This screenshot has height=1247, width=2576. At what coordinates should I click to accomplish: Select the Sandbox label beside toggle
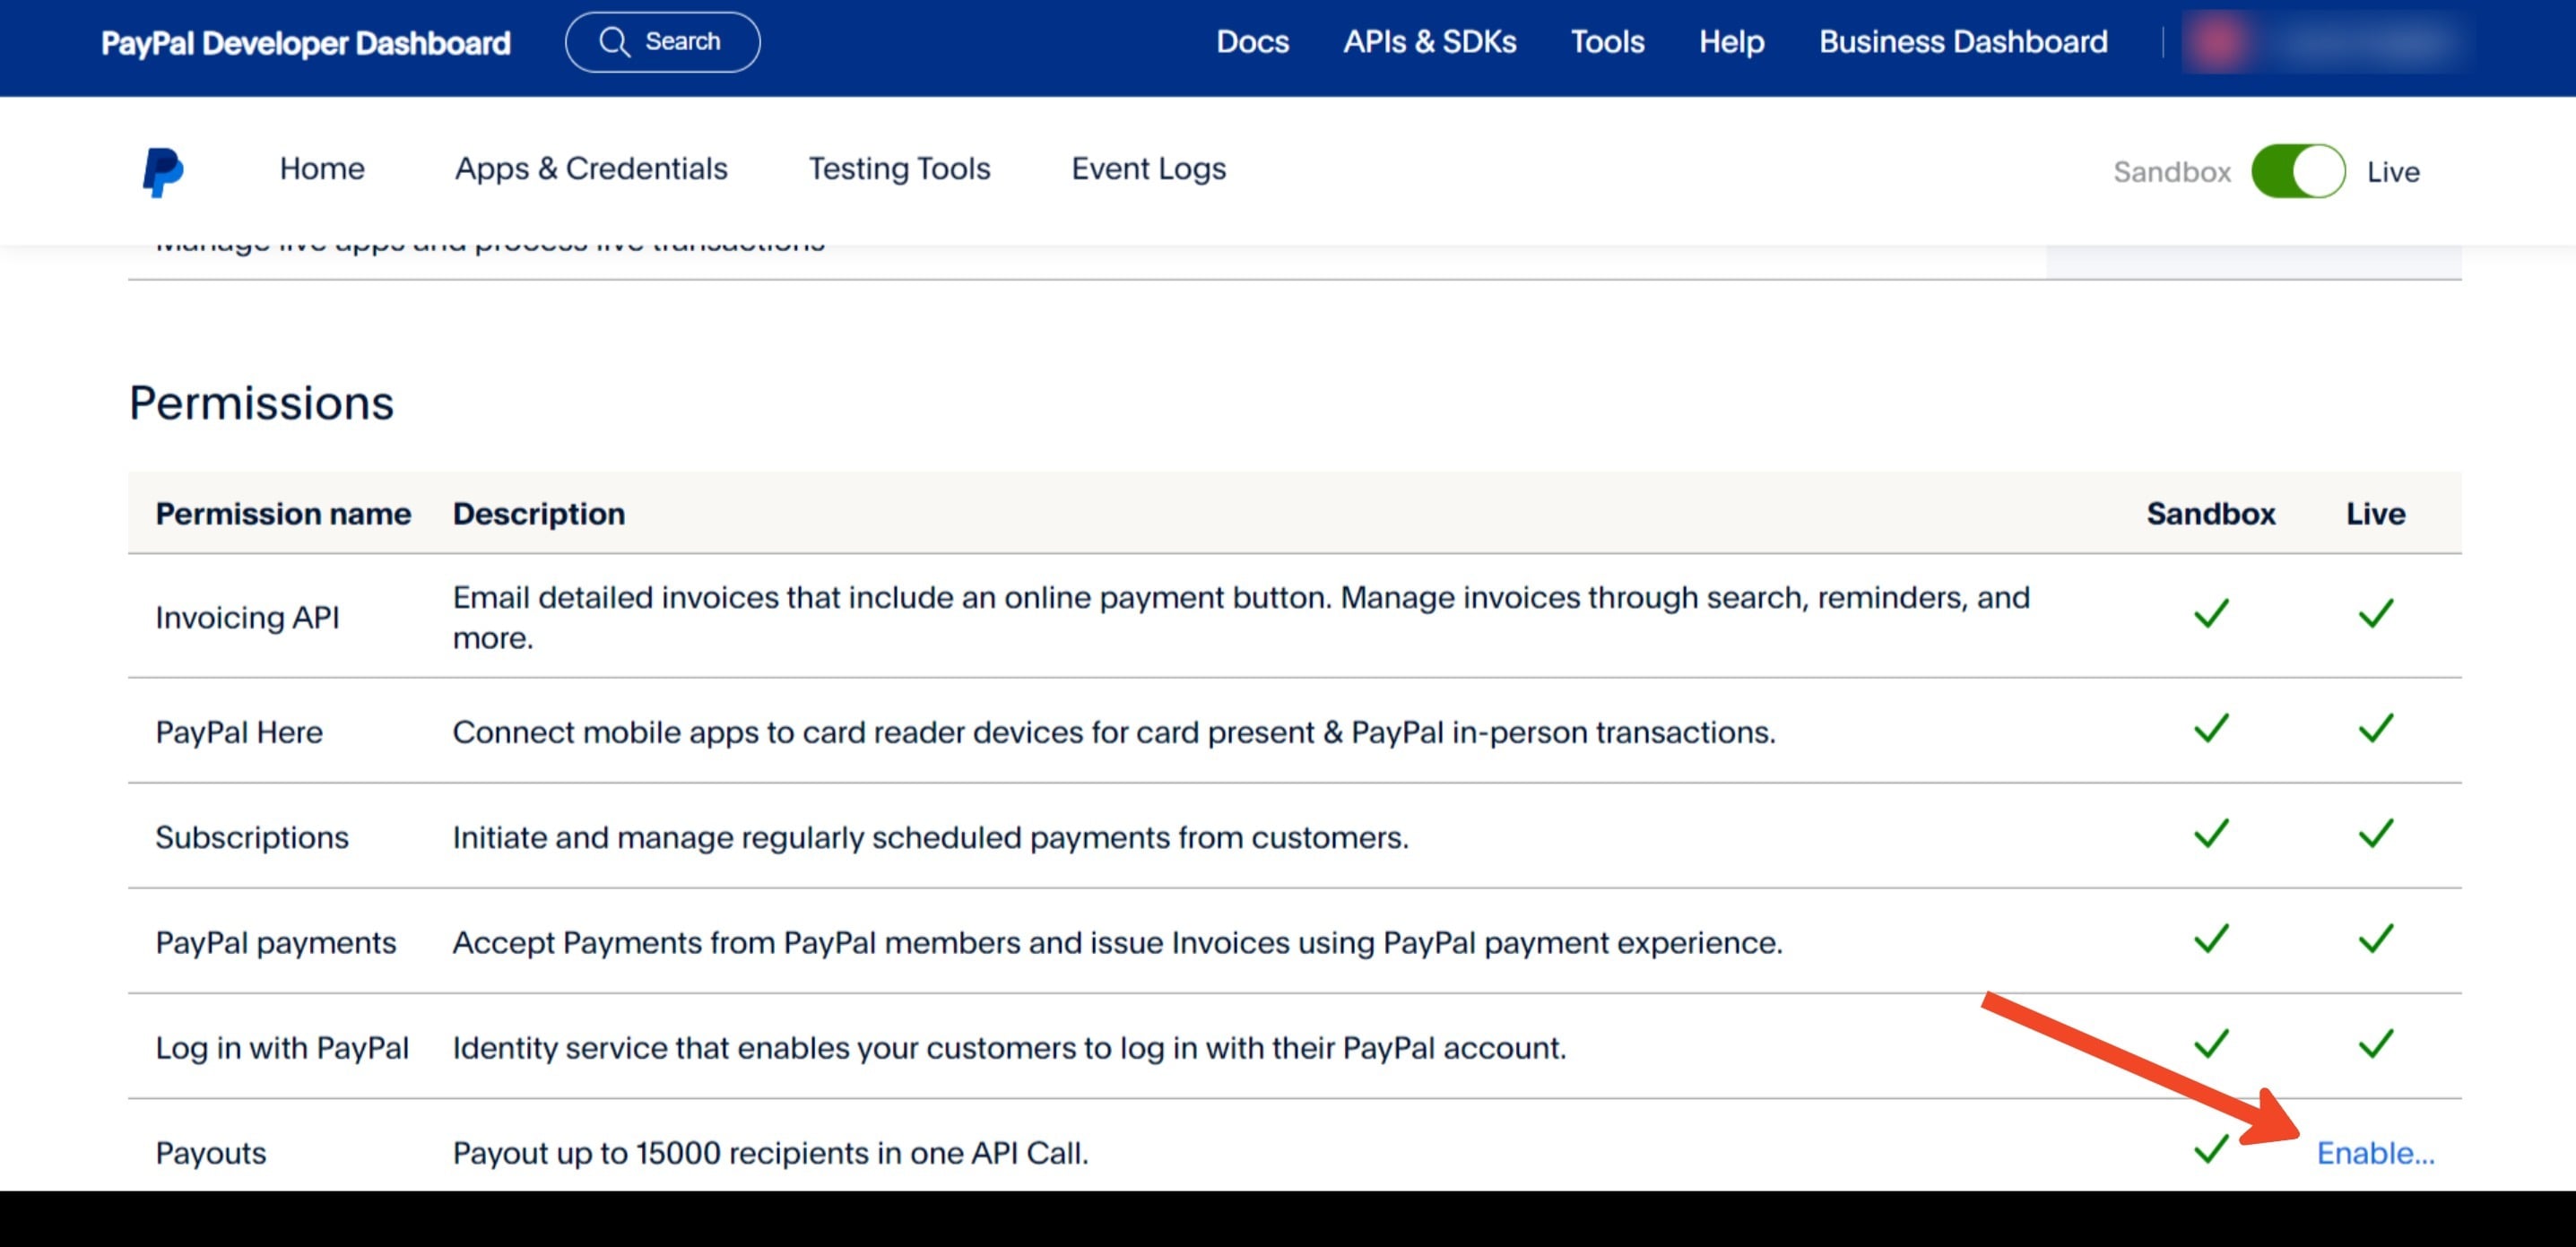(x=2171, y=172)
